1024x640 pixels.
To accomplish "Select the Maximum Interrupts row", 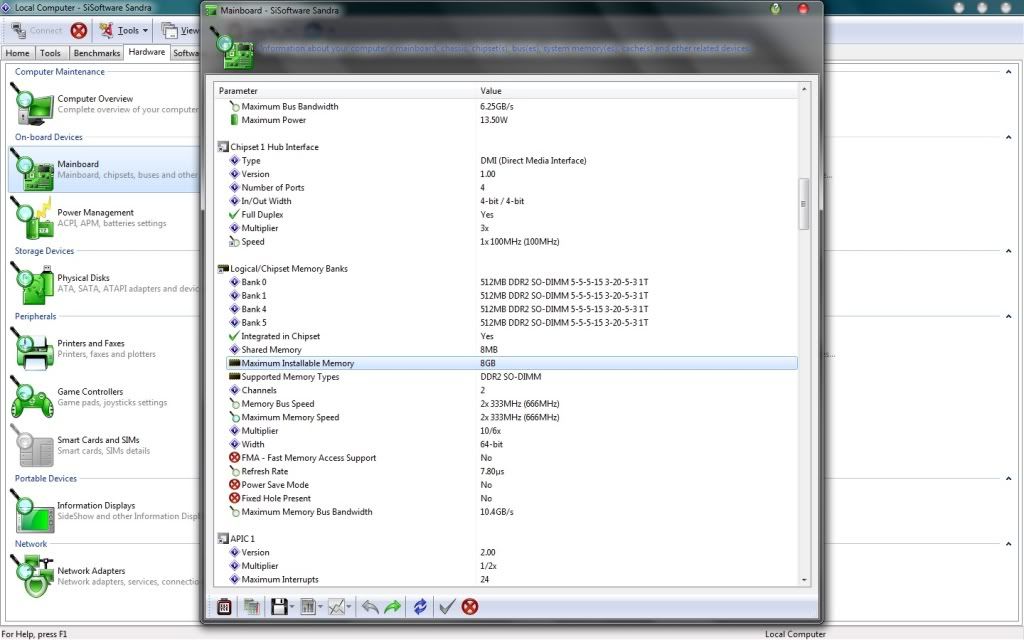I will pyautogui.click(x=512, y=579).
